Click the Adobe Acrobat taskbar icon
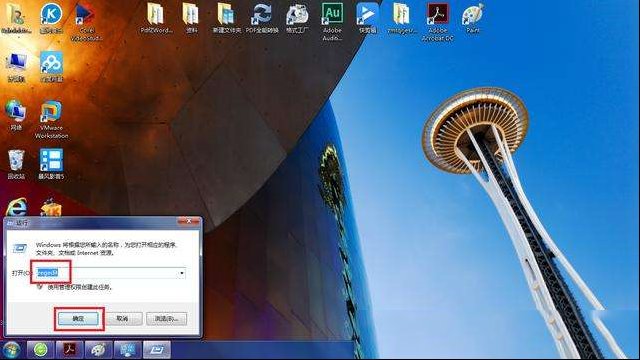The image size is (640, 360). 69,350
